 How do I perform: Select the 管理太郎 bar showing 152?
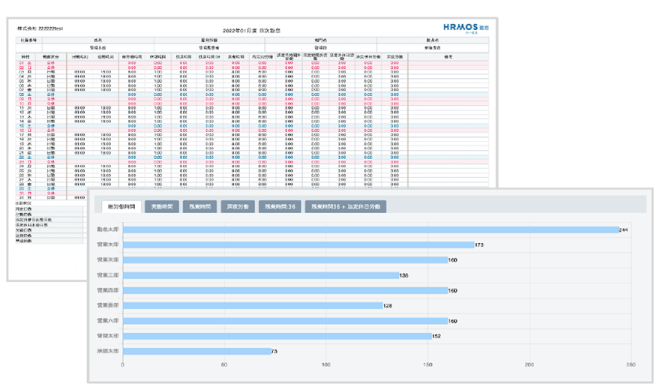pos(277,336)
